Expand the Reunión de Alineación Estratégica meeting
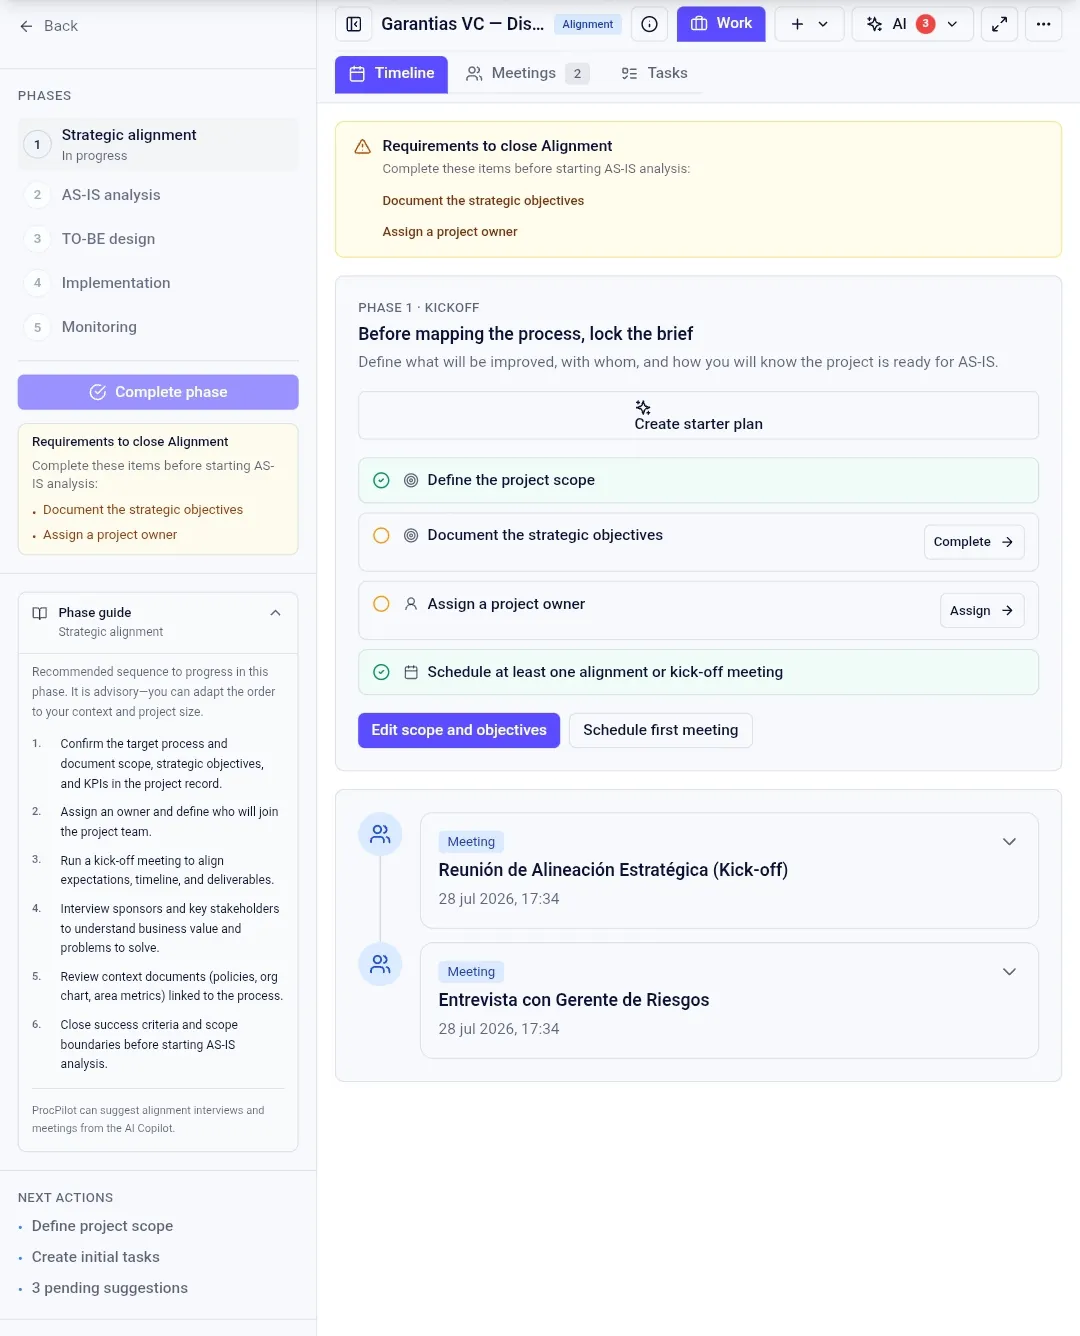Viewport: 1080px width, 1336px height. 1010,842
